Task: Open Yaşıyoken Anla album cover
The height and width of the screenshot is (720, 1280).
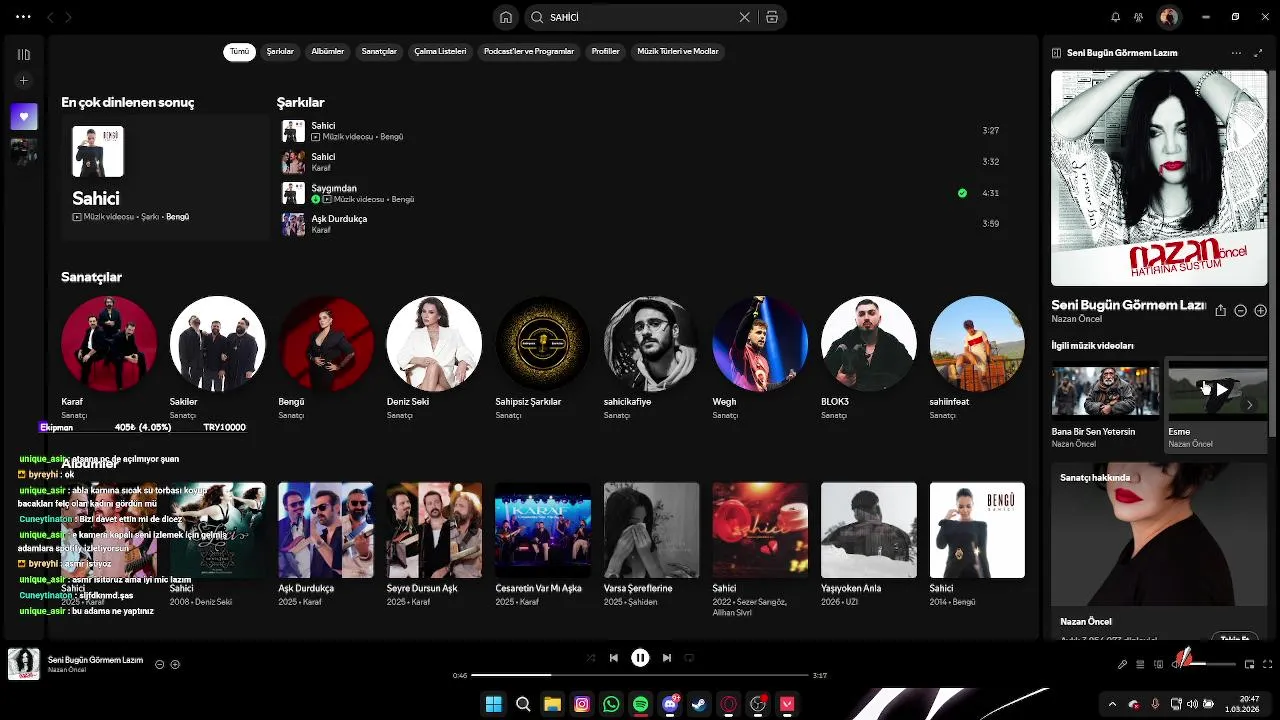Action: (869, 530)
